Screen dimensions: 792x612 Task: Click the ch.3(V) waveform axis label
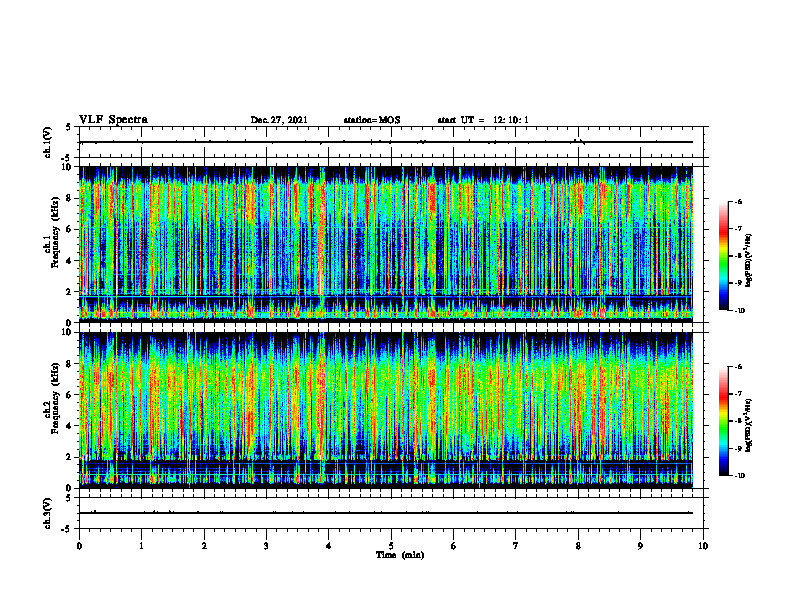(x=47, y=513)
